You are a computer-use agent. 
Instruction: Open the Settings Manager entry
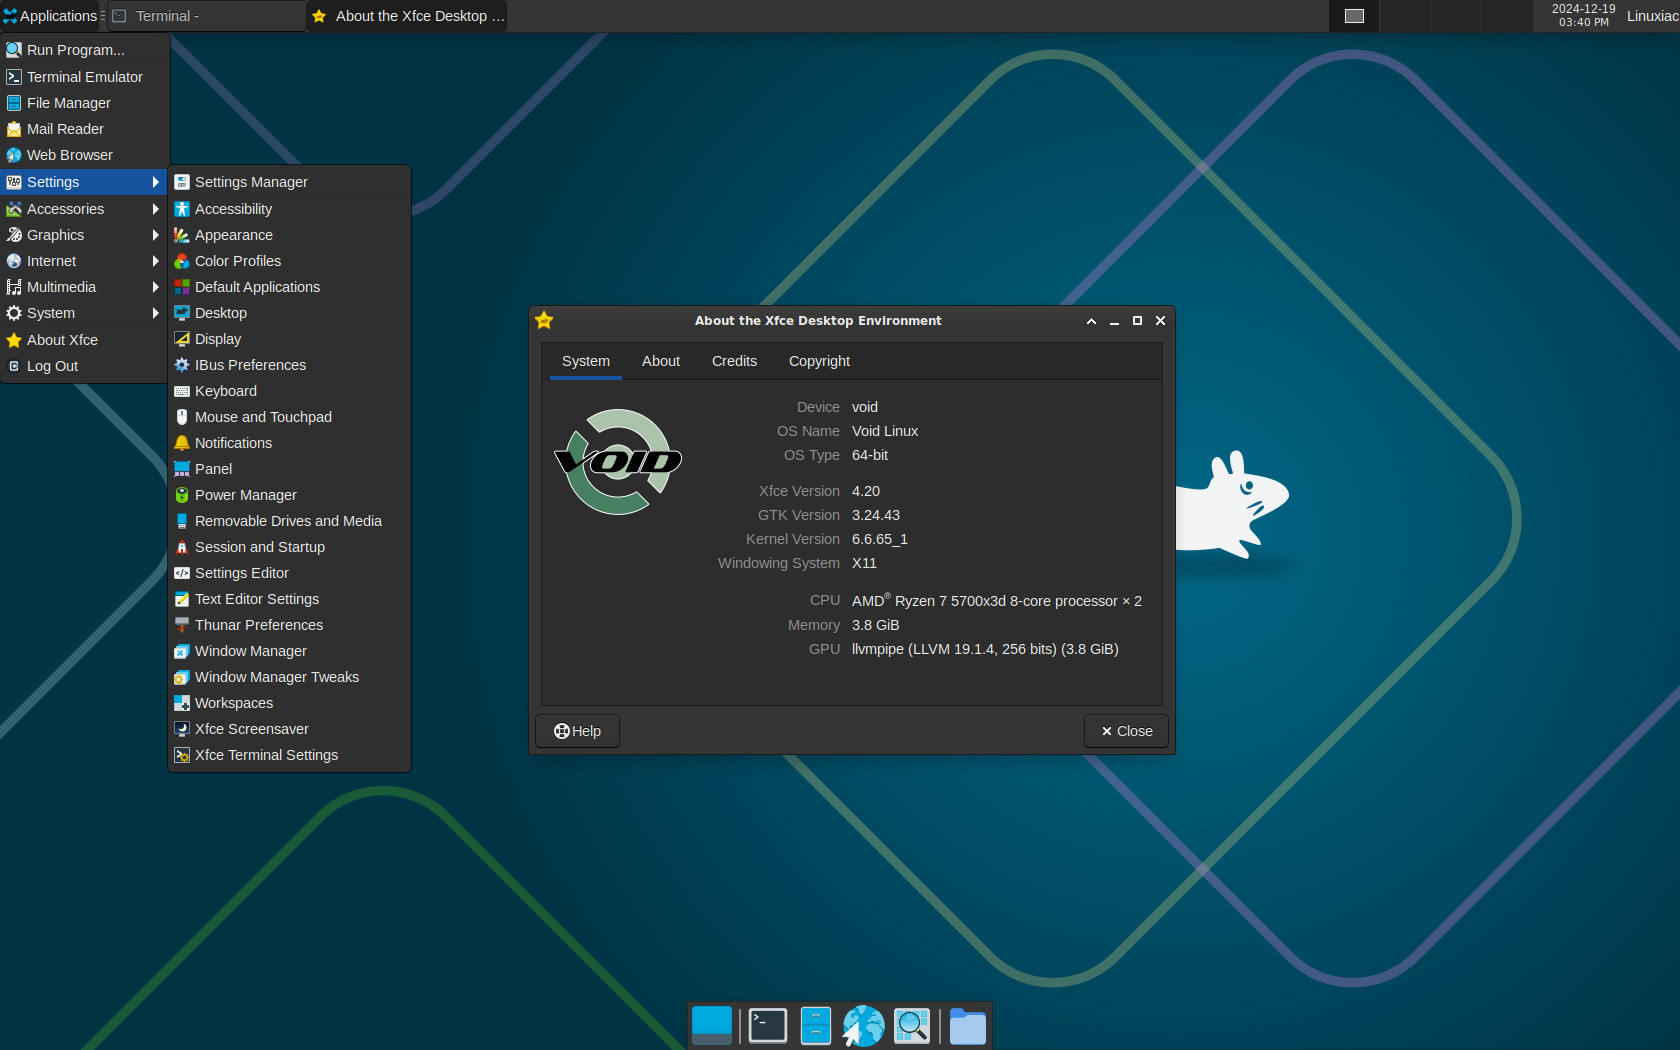[290, 182]
